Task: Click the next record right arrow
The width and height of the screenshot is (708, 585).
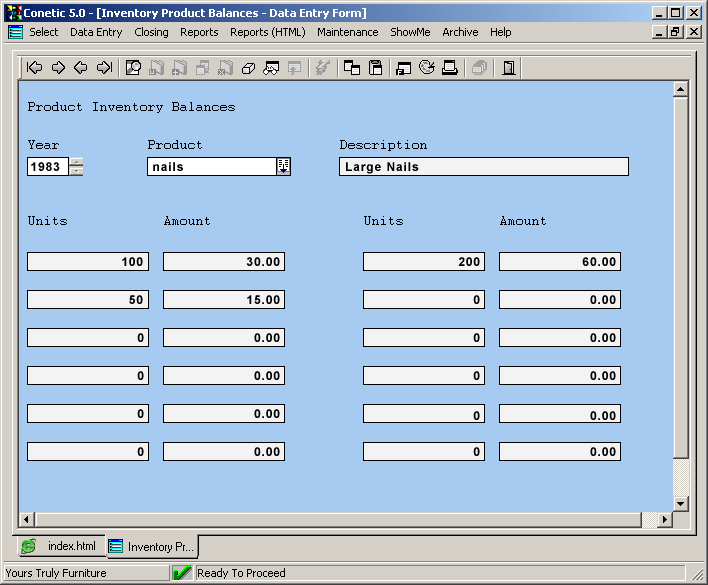Action: pos(58,68)
